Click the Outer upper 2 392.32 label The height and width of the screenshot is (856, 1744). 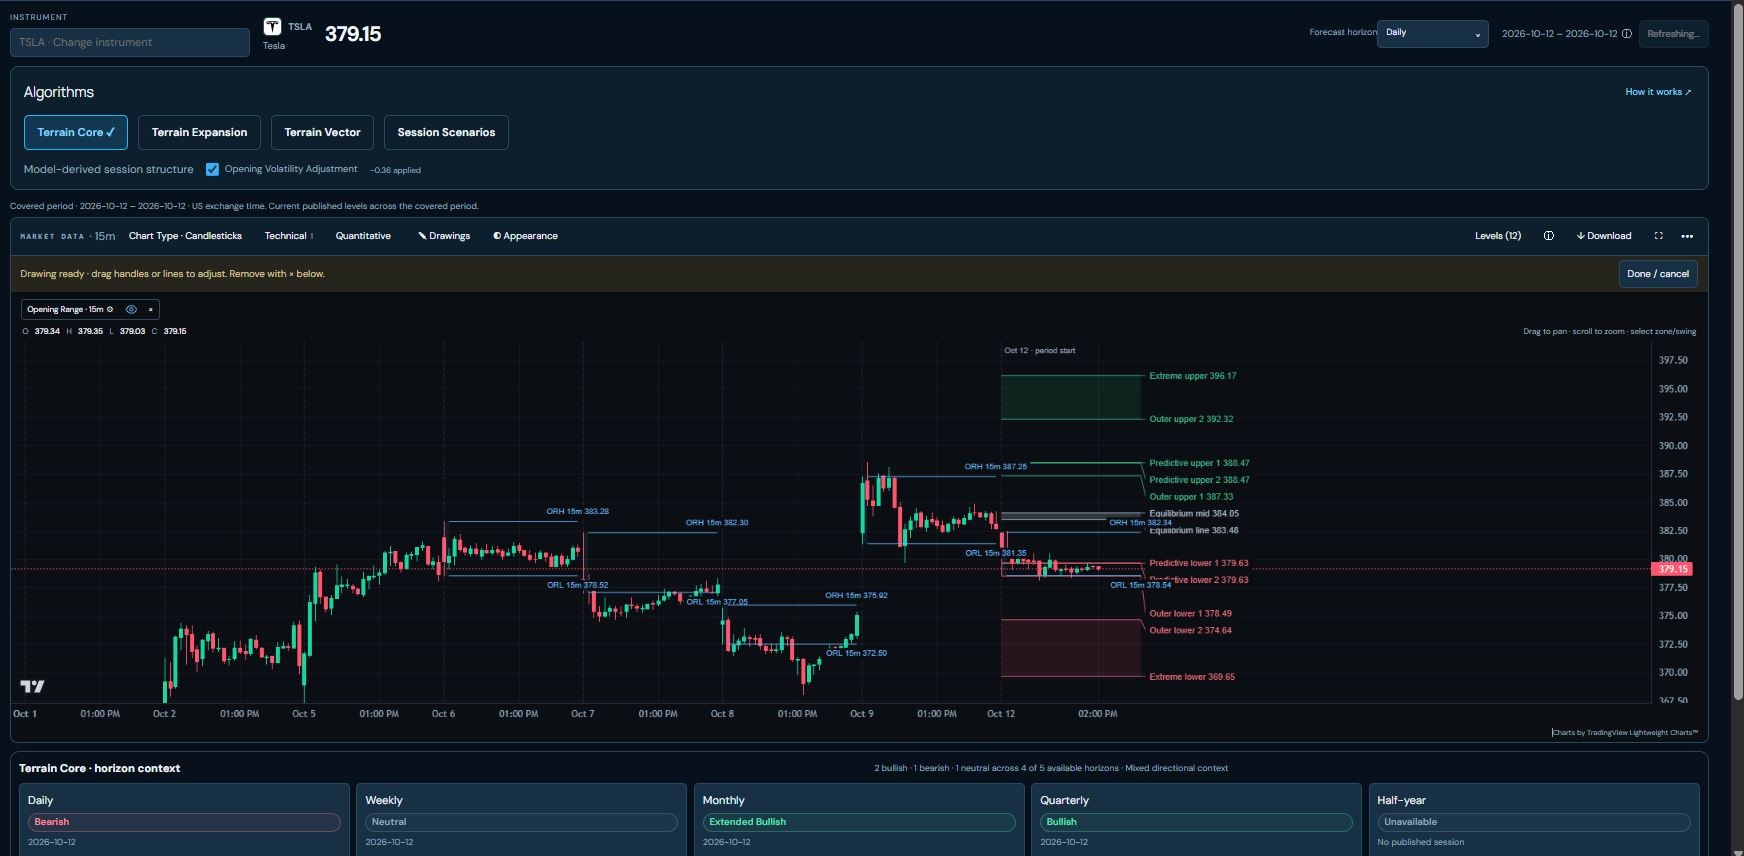tap(1191, 419)
